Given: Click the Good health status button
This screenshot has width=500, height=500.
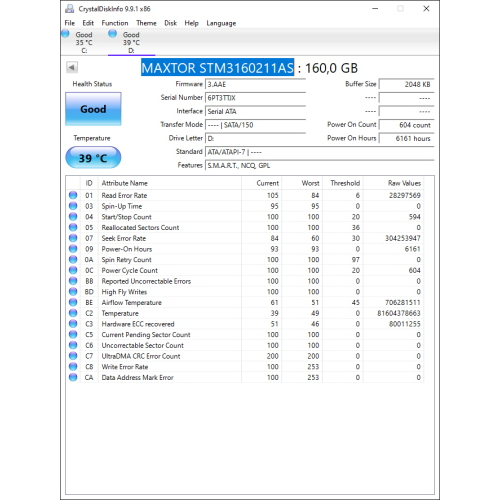Looking at the screenshot, I should pyautogui.click(x=93, y=109).
